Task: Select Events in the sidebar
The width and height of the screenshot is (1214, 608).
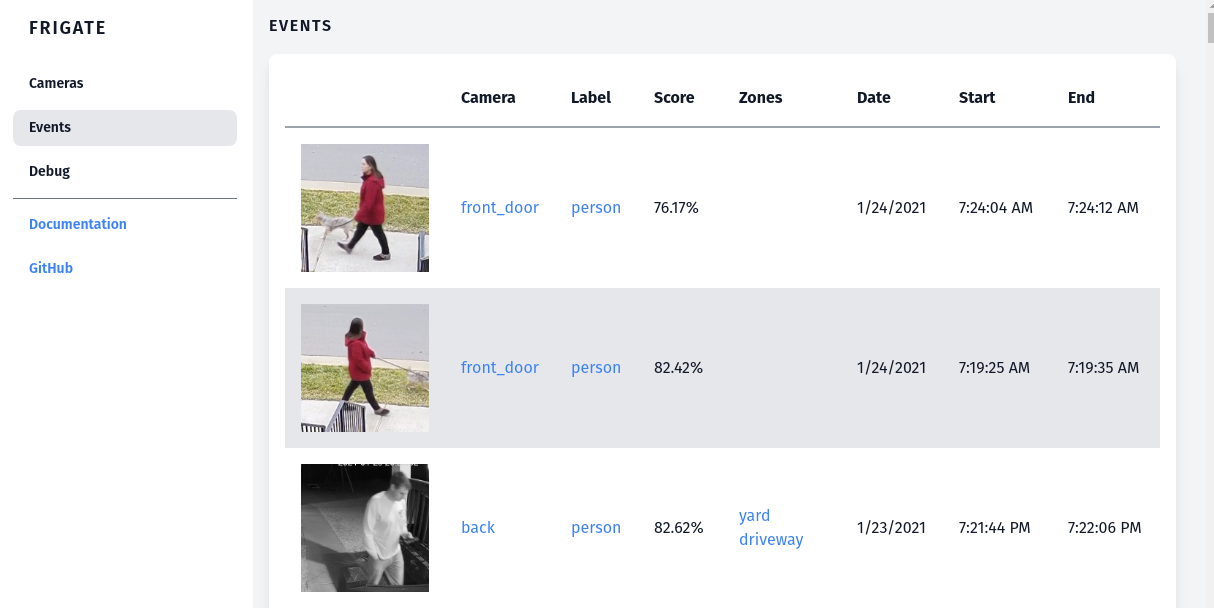Action: (50, 127)
